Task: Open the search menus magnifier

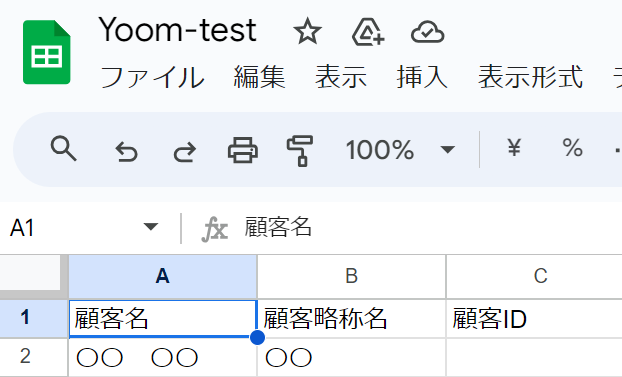Action: (63, 149)
